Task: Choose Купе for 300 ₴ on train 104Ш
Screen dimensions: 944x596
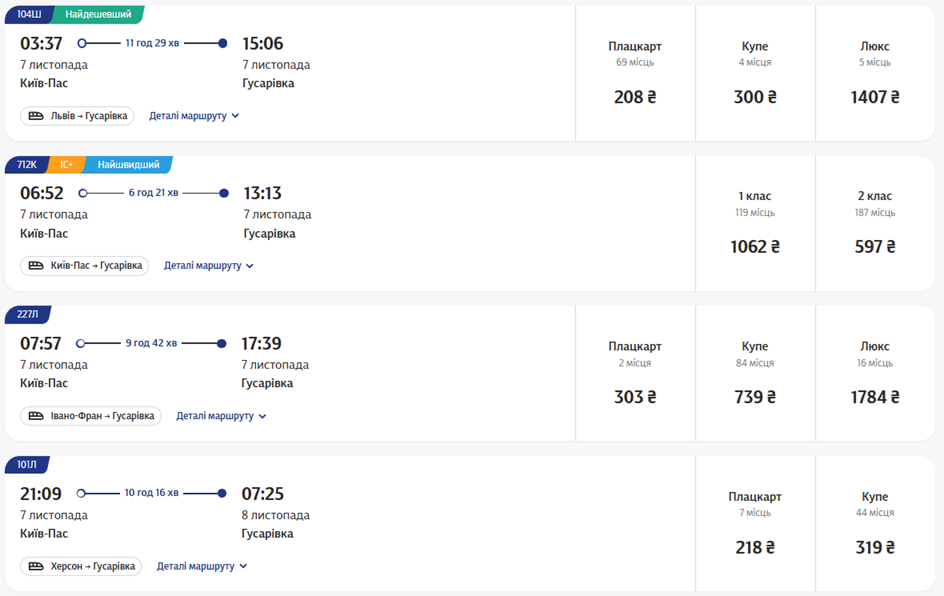Action: (755, 74)
